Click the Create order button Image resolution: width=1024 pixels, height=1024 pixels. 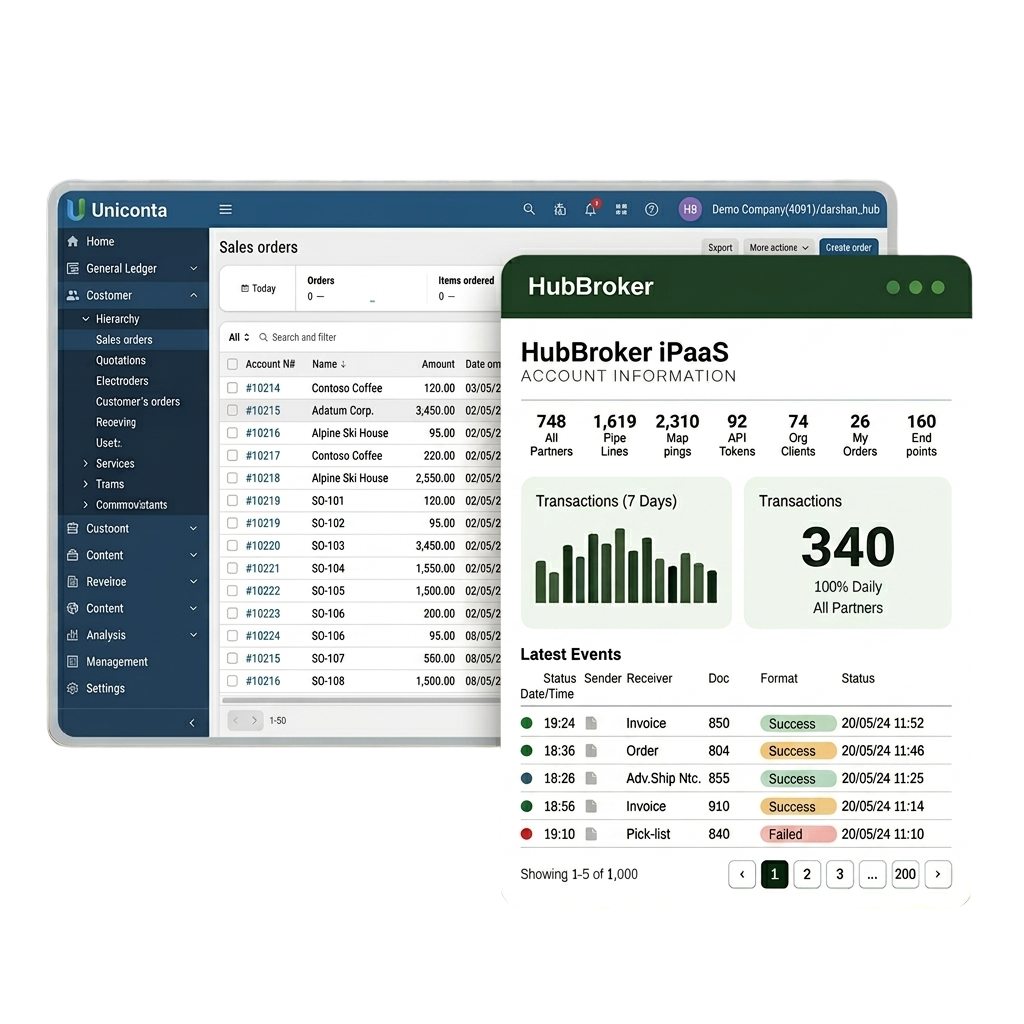click(848, 248)
